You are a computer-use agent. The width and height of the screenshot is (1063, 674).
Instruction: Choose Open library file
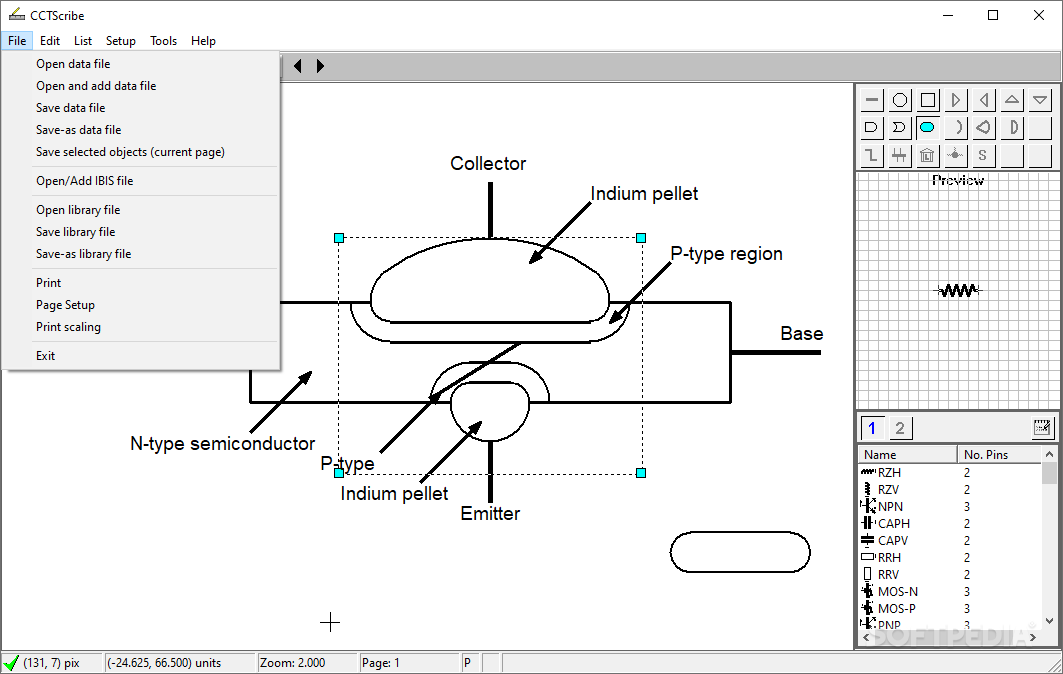coord(141,210)
